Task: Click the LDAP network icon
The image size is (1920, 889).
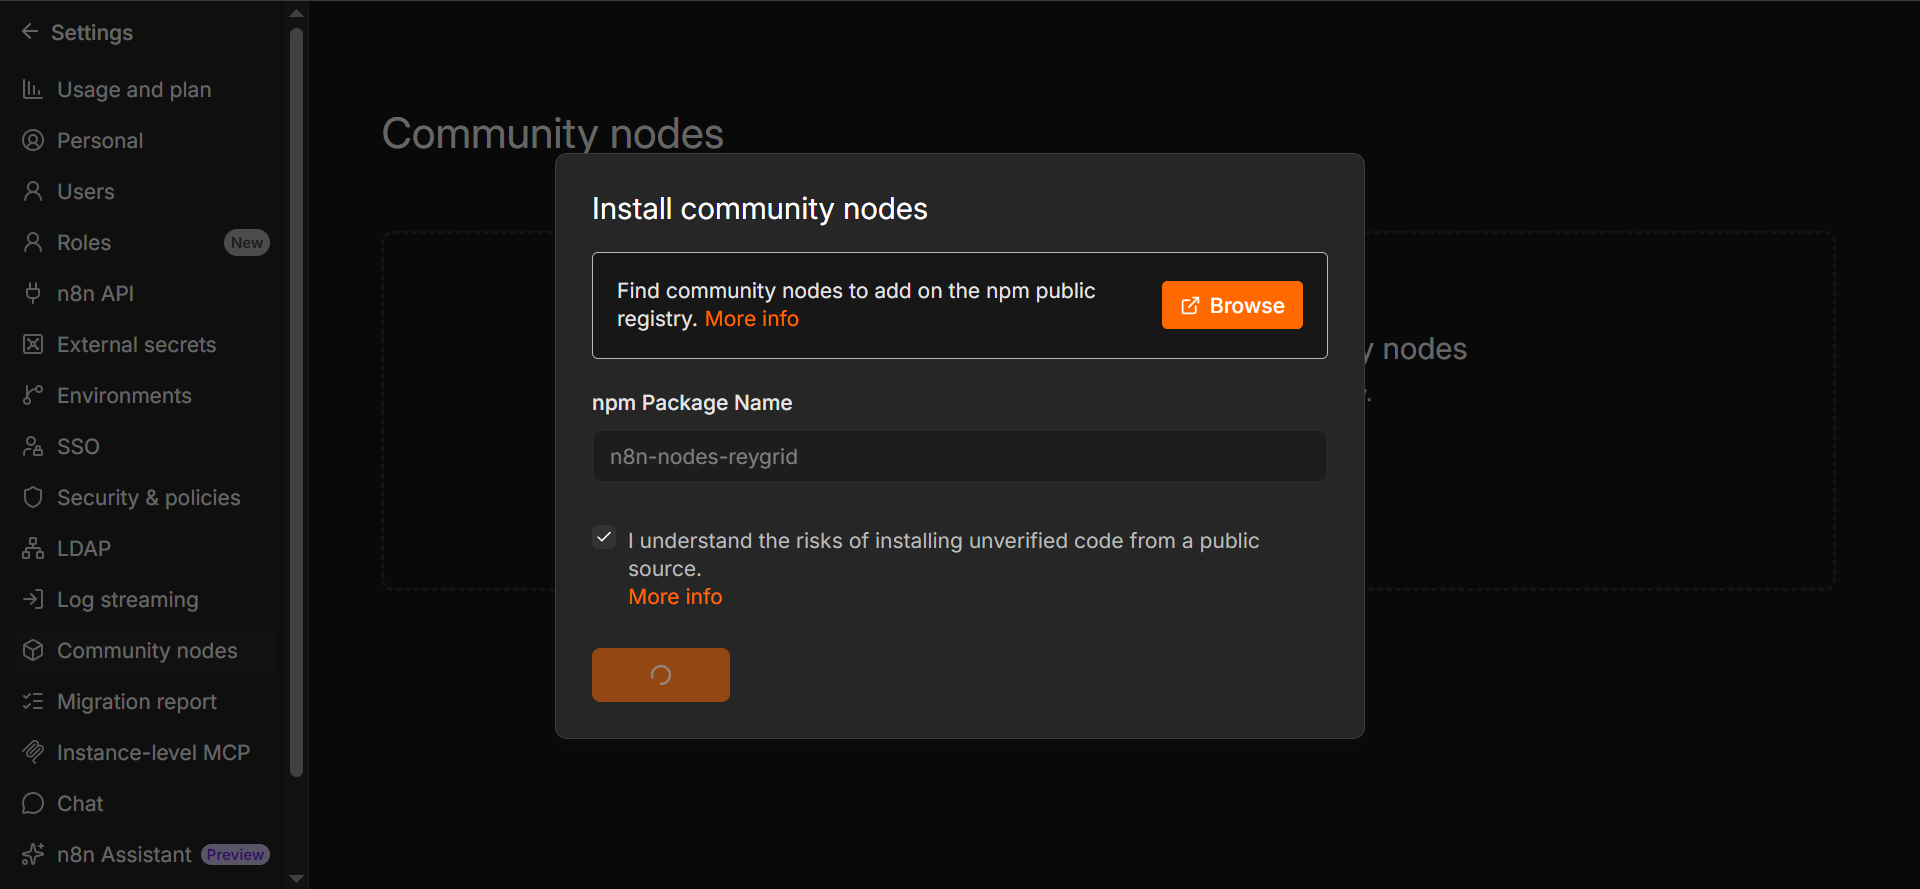Action: point(33,549)
